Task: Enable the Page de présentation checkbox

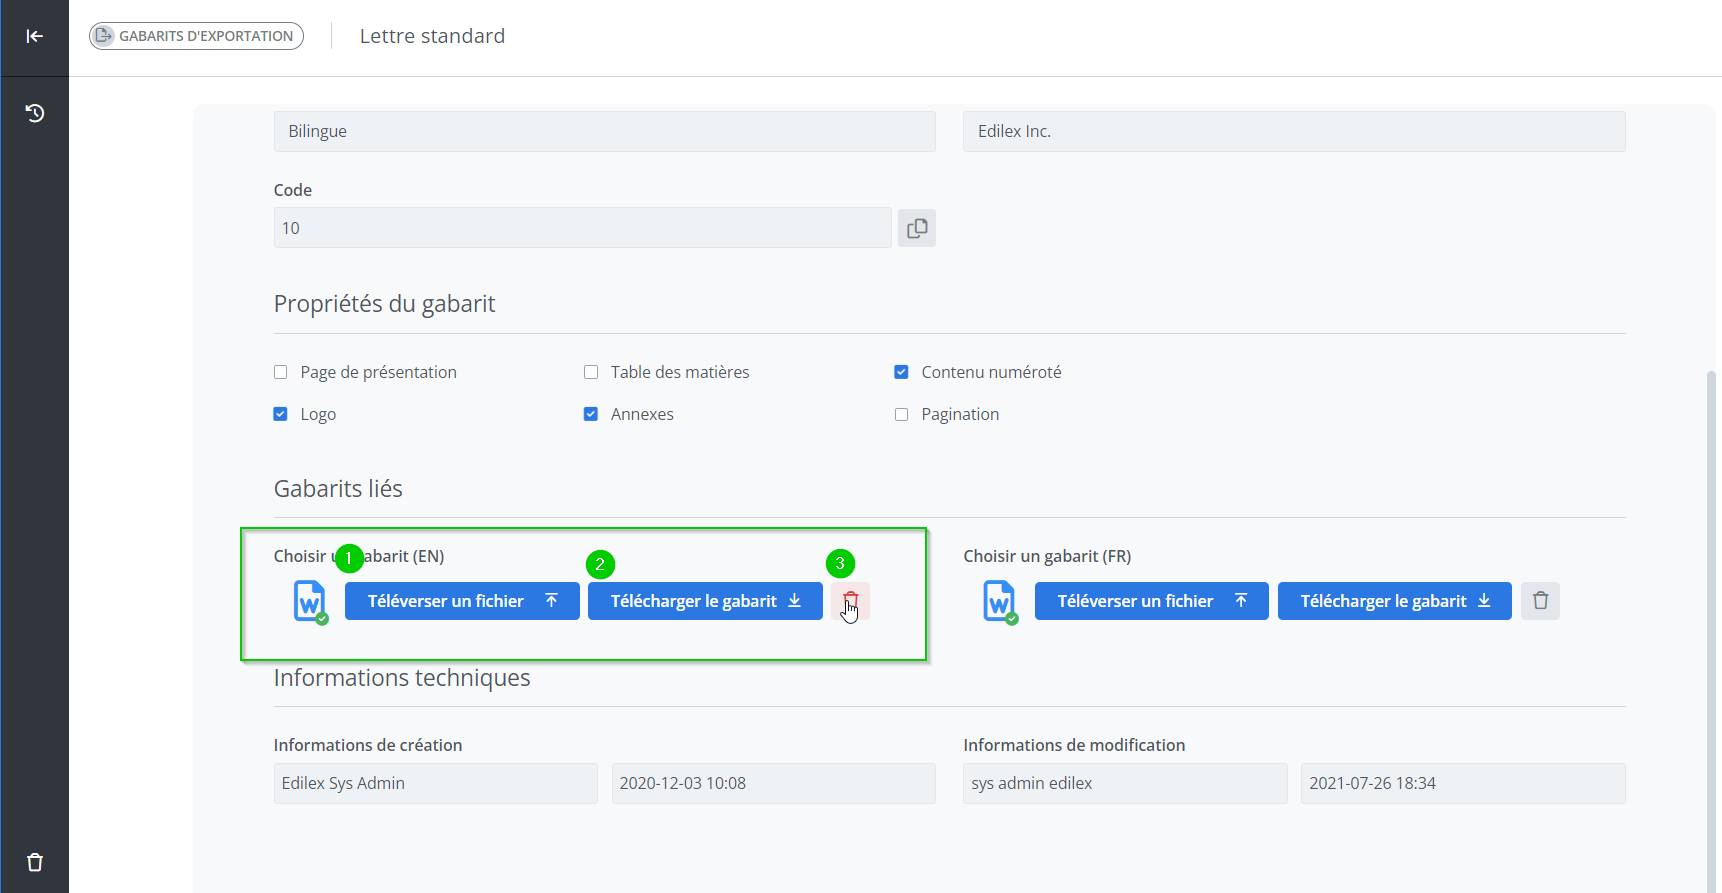Action: 281,372
